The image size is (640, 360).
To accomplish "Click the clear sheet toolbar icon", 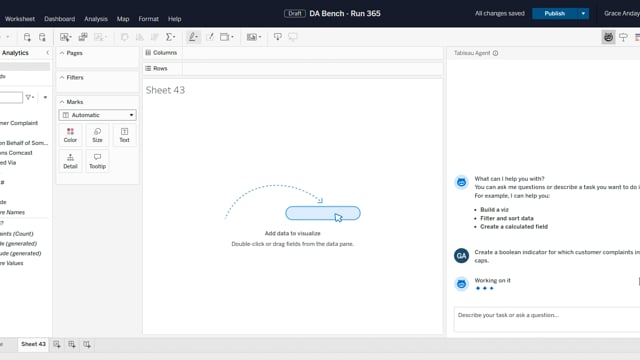I will pyautogui.click(x=100, y=37).
